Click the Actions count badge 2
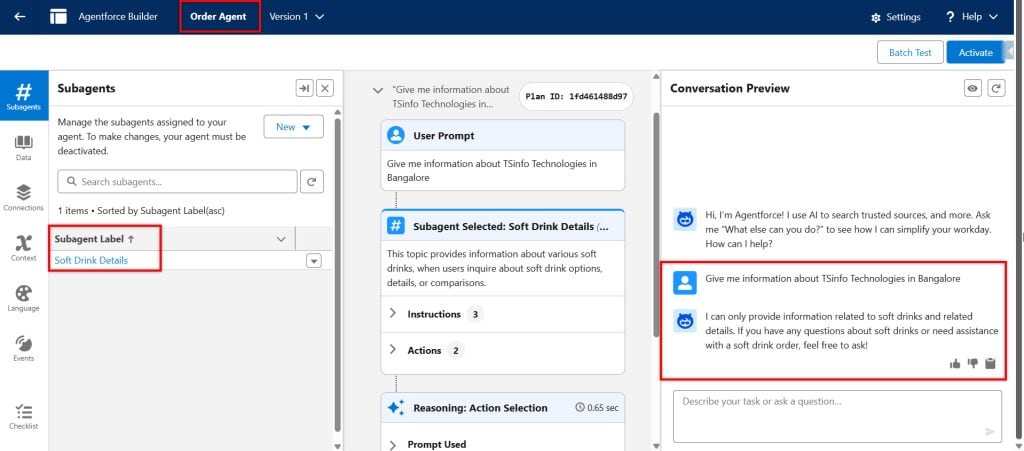This screenshot has height=451, width=1024. point(456,350)
